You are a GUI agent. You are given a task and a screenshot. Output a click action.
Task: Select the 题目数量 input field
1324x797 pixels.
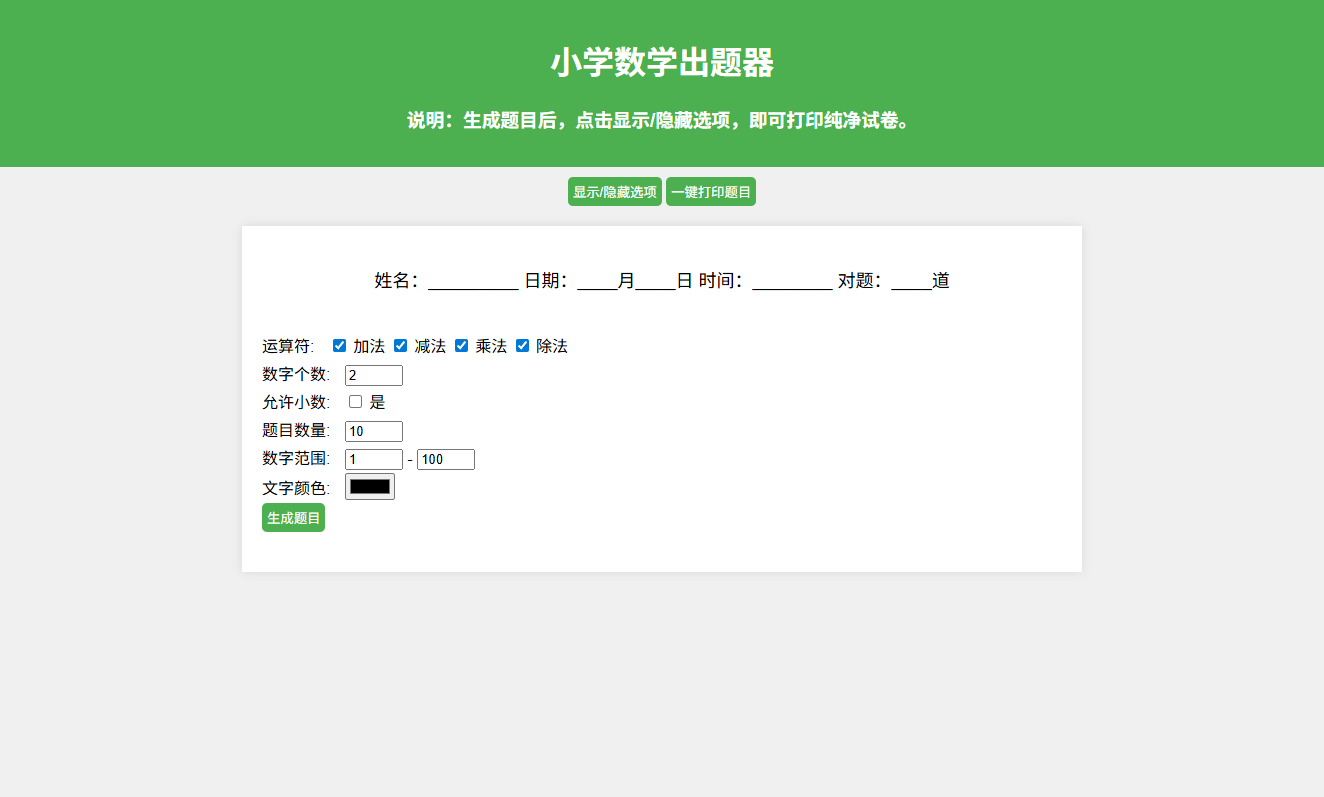[373, 431]
